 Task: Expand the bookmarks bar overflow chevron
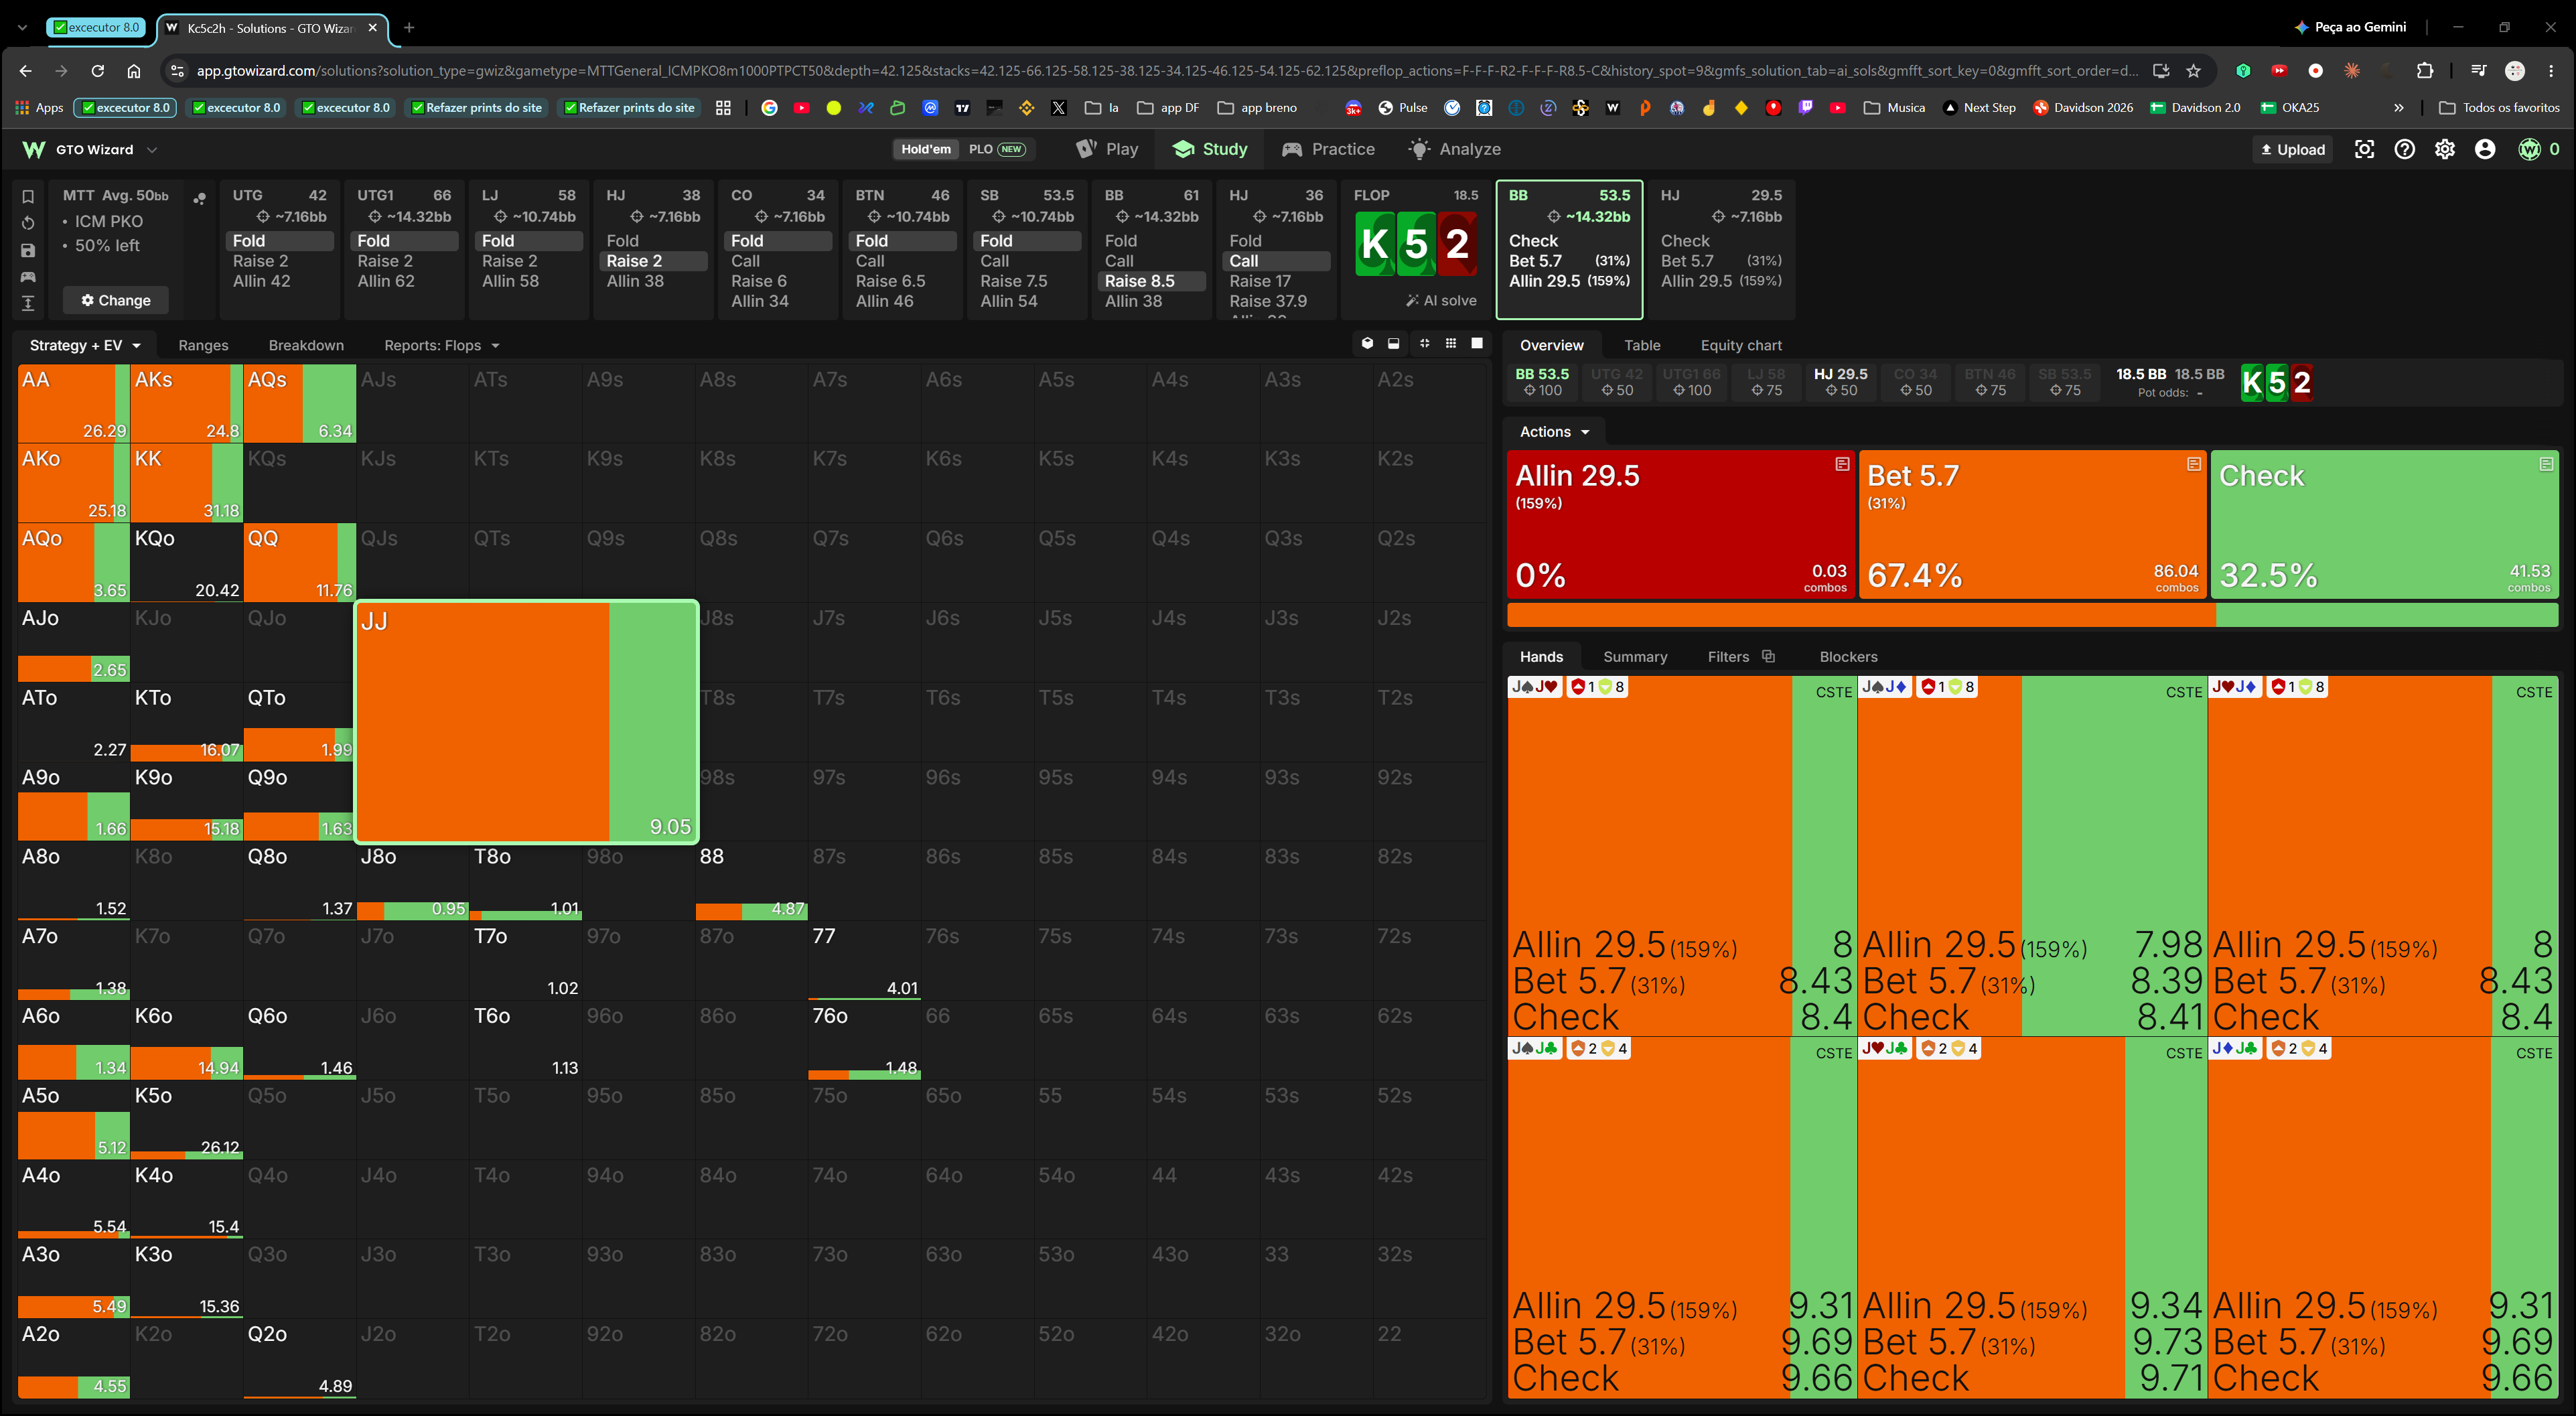(2398, 107)
